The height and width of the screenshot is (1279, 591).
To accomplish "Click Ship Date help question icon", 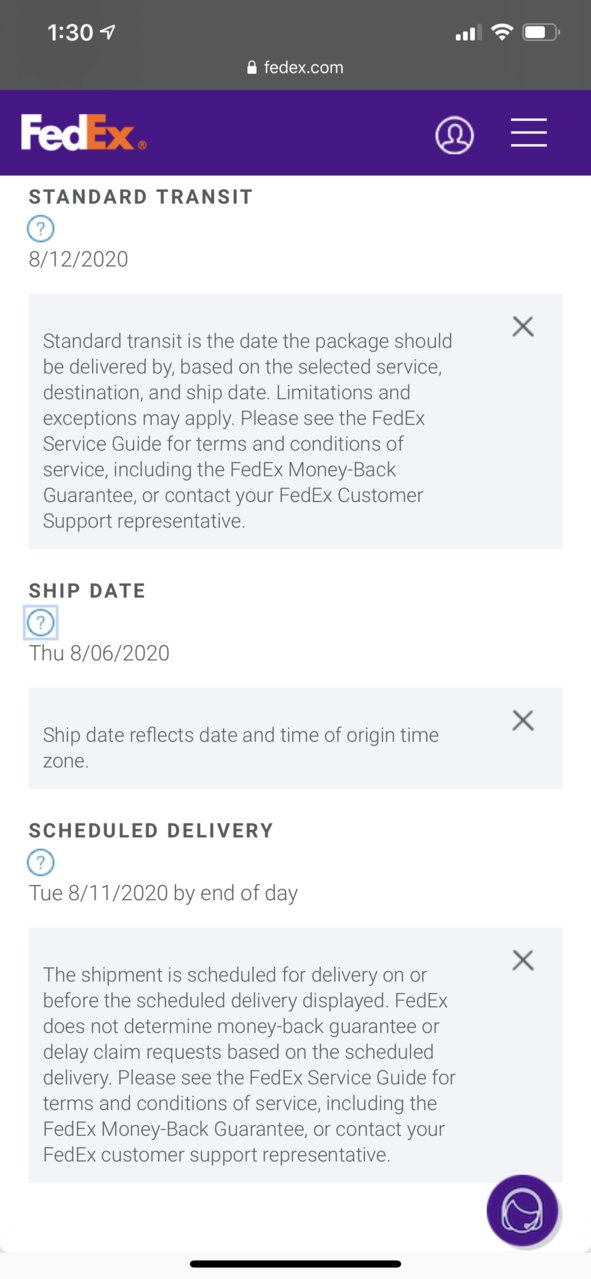I will (40, 623).
